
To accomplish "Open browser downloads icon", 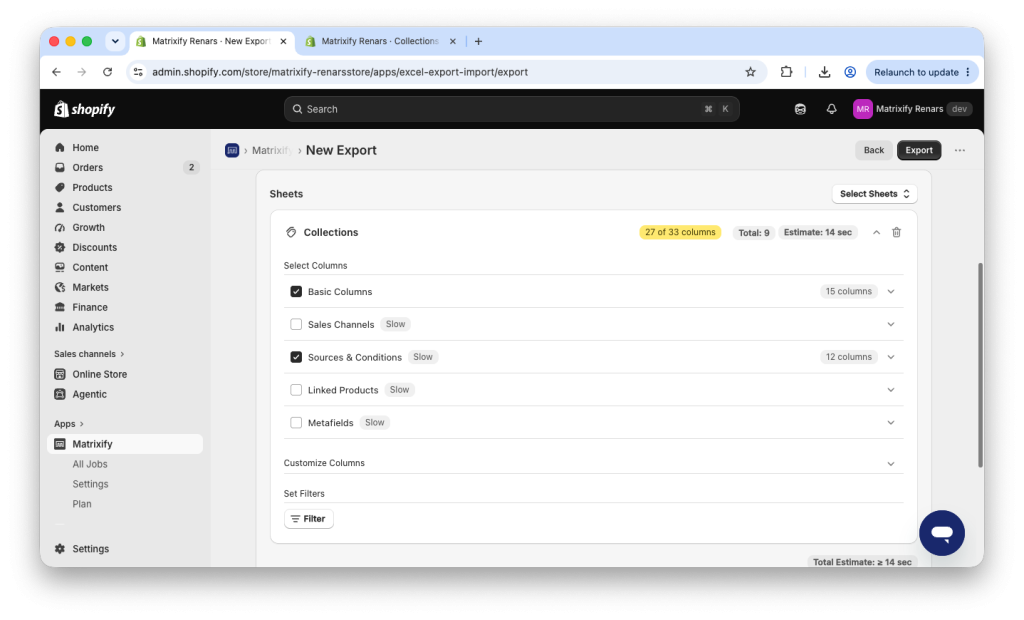I will point(824,72).
